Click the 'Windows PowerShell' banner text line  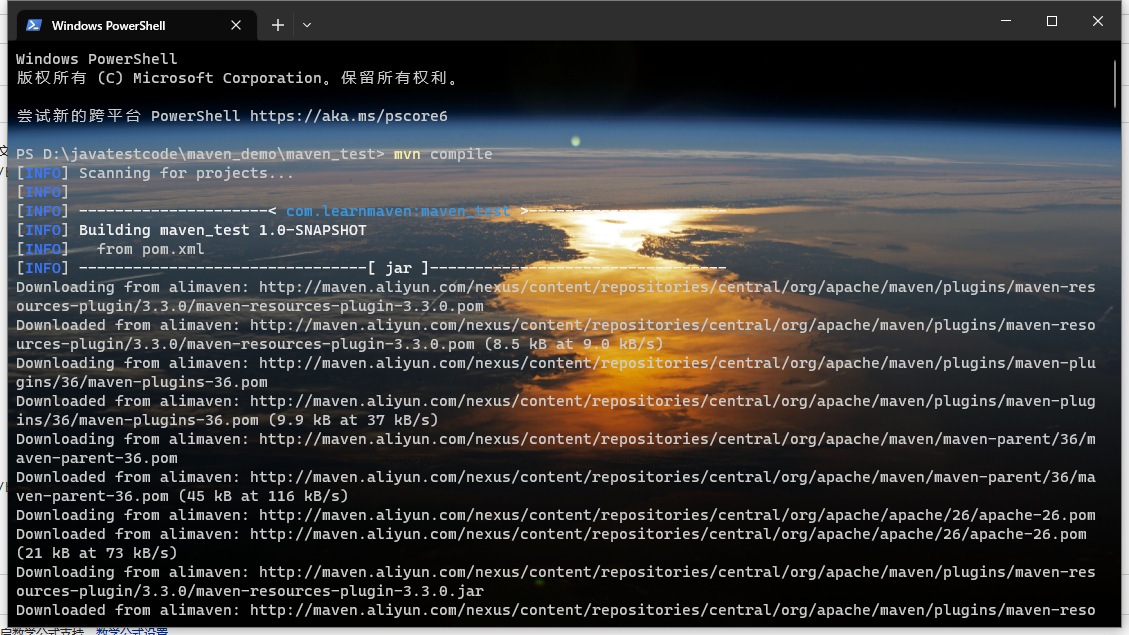click(x=96, y=59)
